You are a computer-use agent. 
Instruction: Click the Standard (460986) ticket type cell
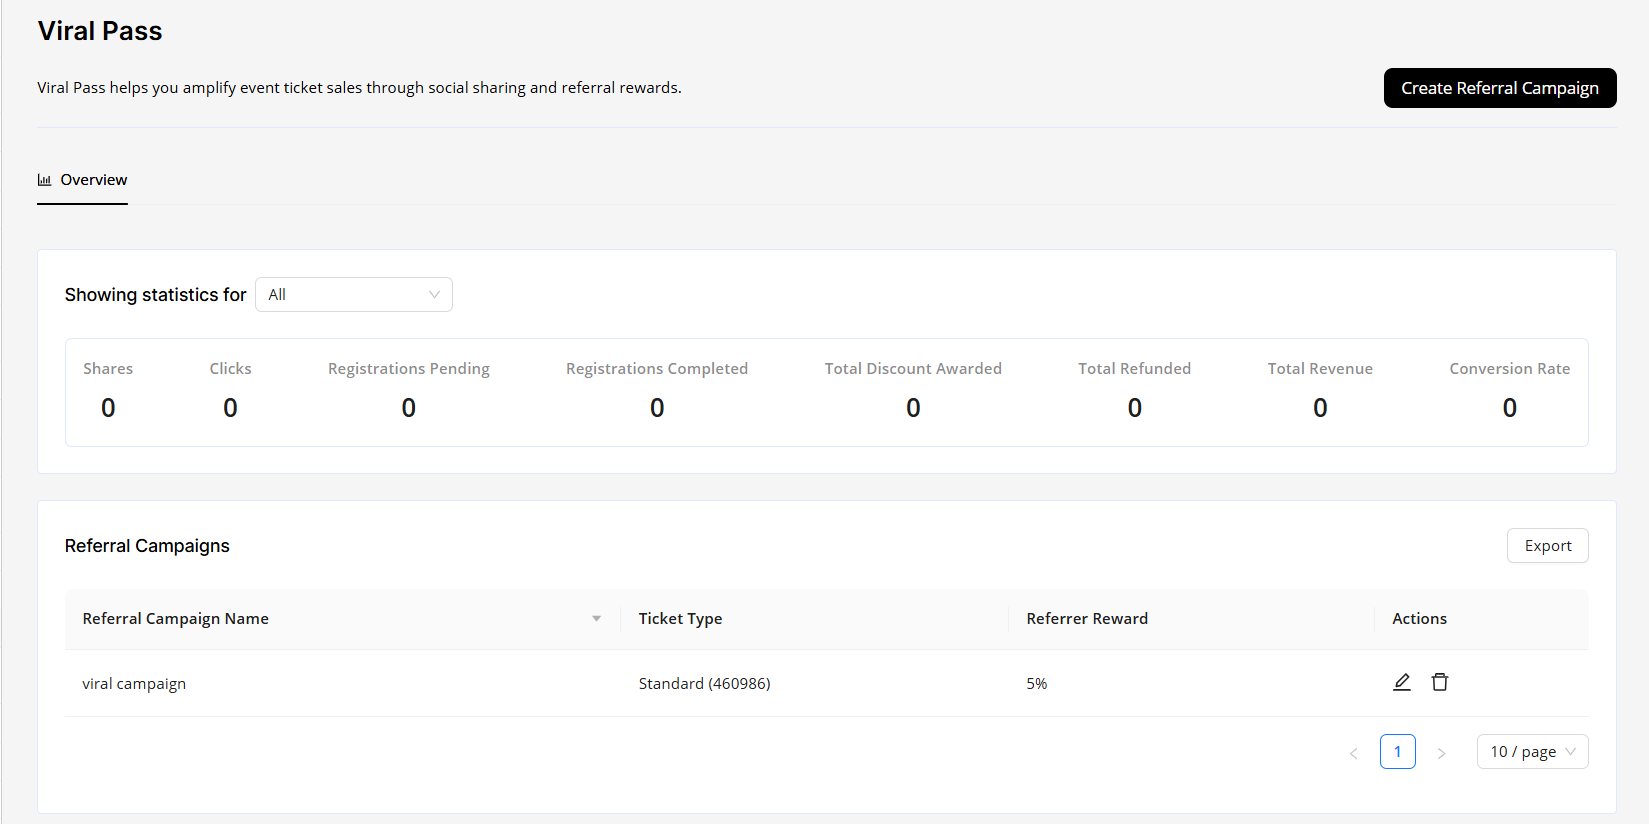(705, 684)
